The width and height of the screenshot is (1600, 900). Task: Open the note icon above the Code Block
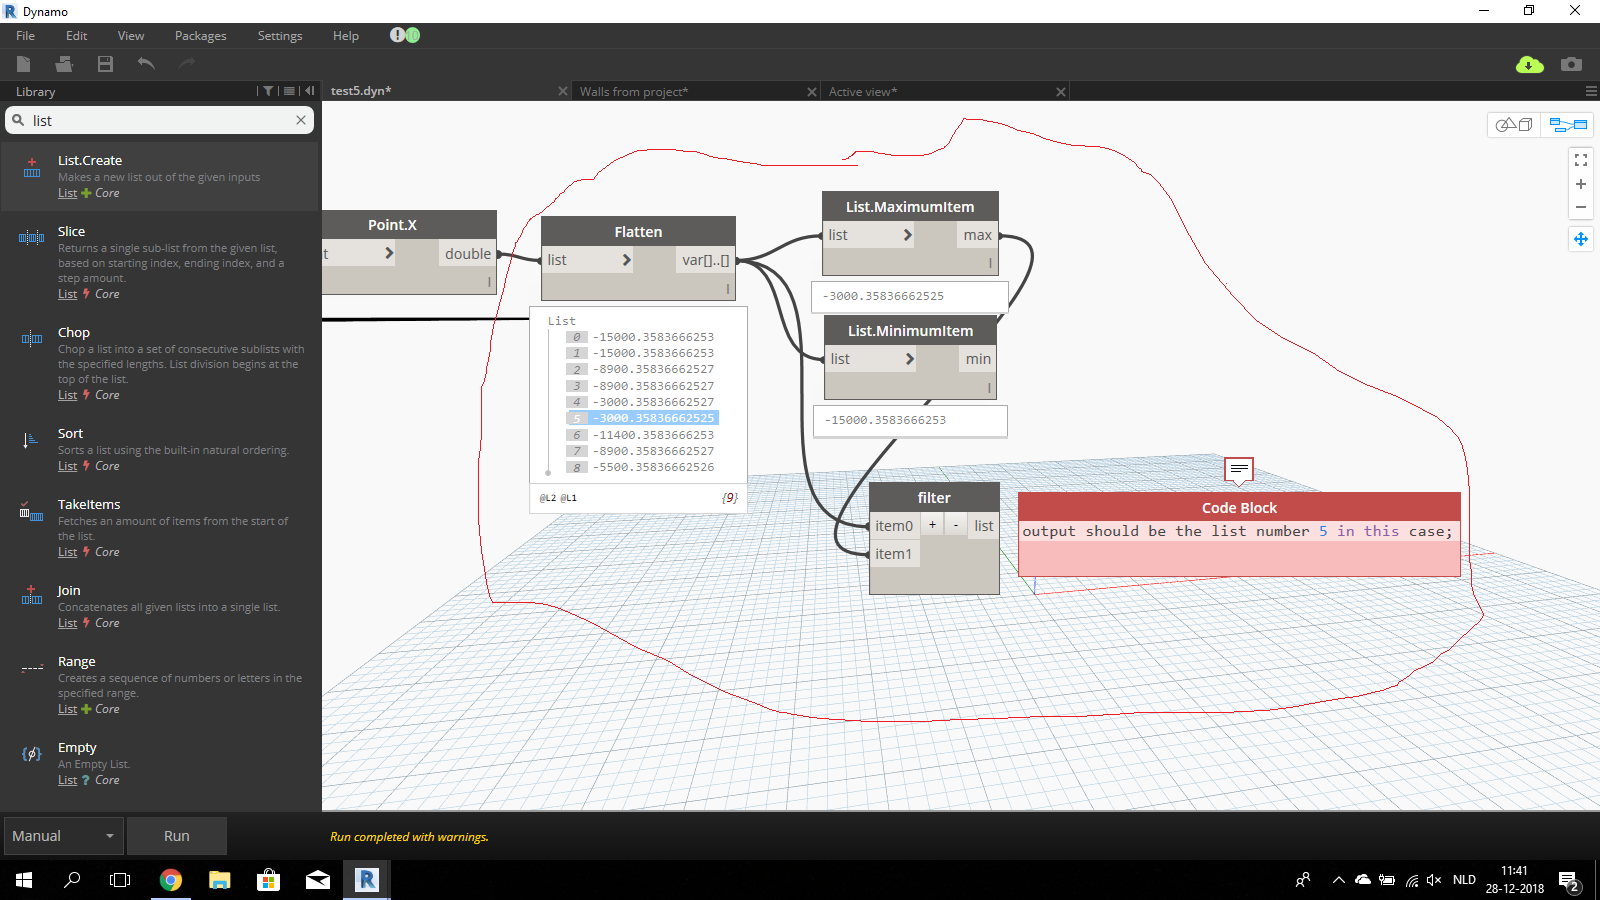1239,469
